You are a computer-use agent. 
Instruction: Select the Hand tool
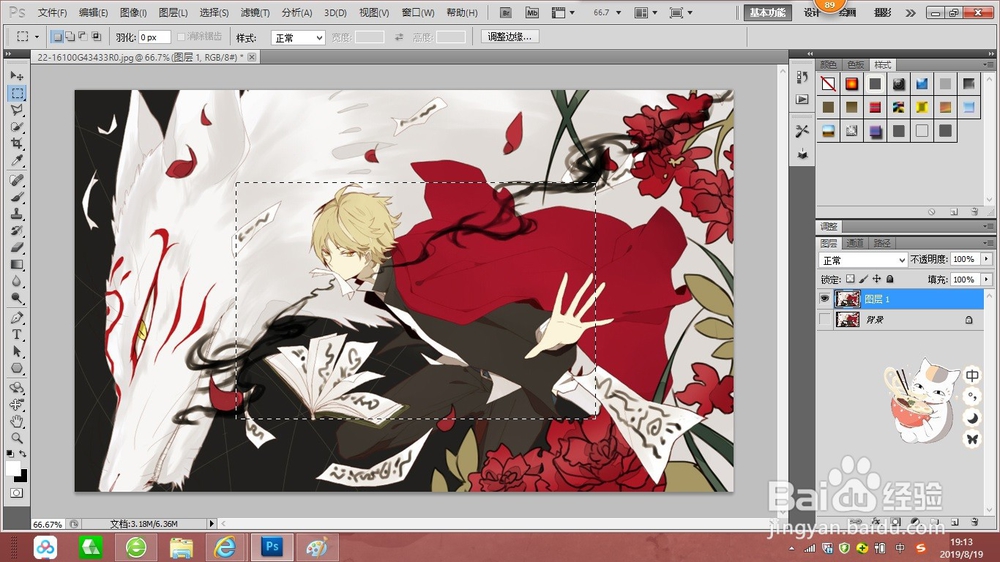click(17, 421)
